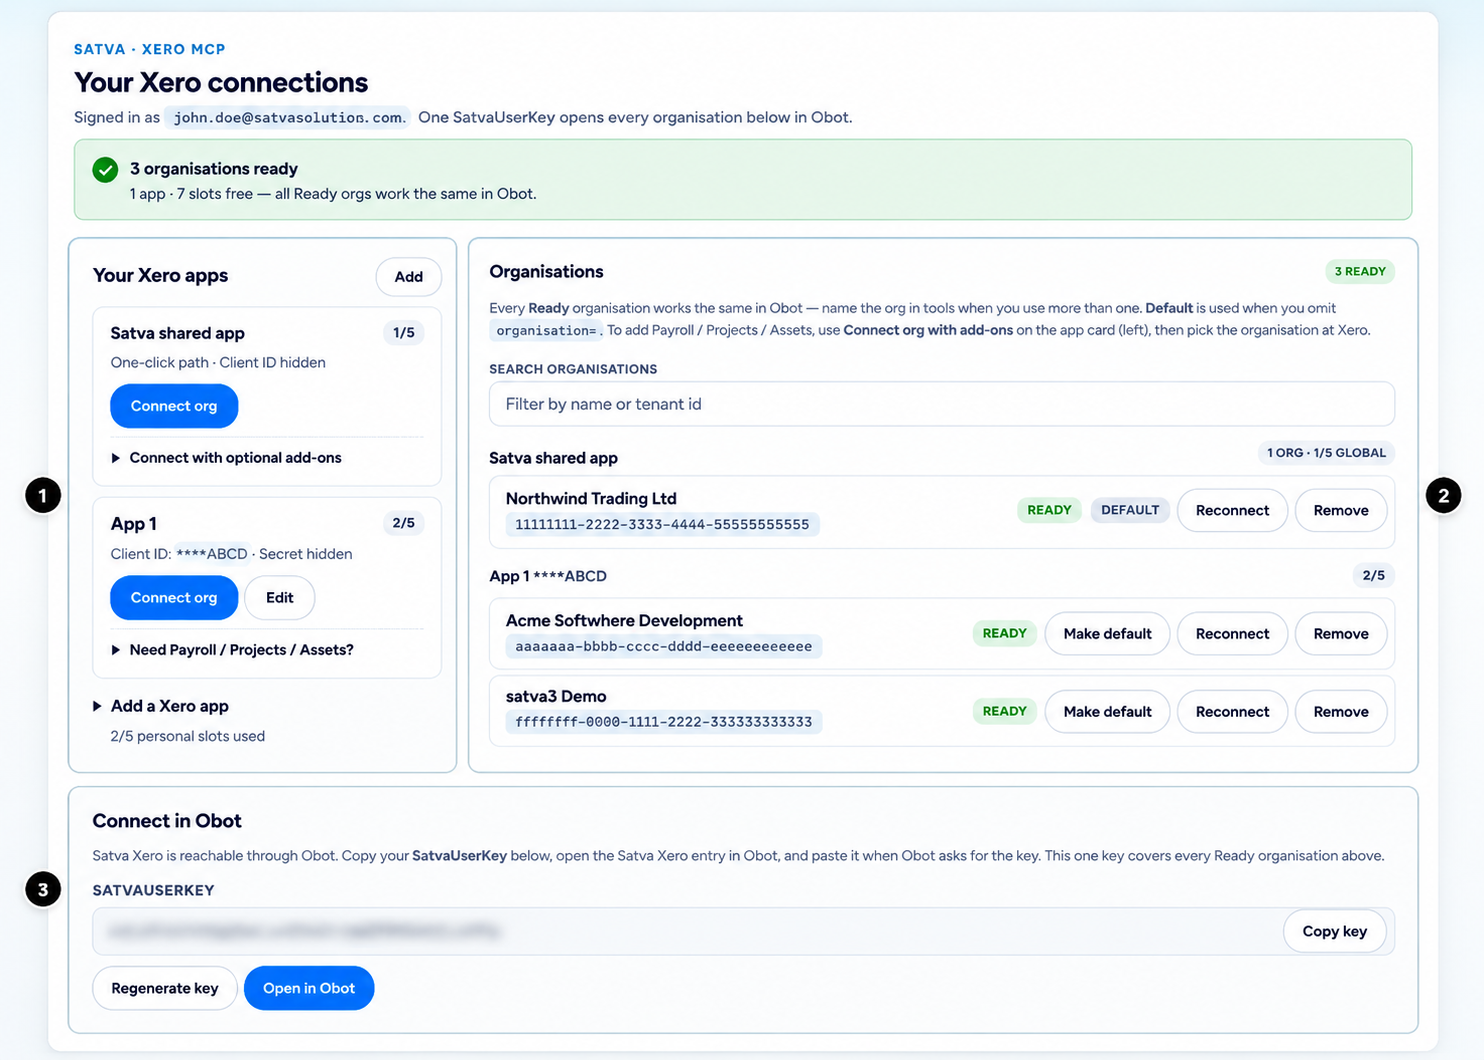Expand Need Payroll / Projects / Assets section
Viewport: 1484px width, 1060px height.
(232, 650)
